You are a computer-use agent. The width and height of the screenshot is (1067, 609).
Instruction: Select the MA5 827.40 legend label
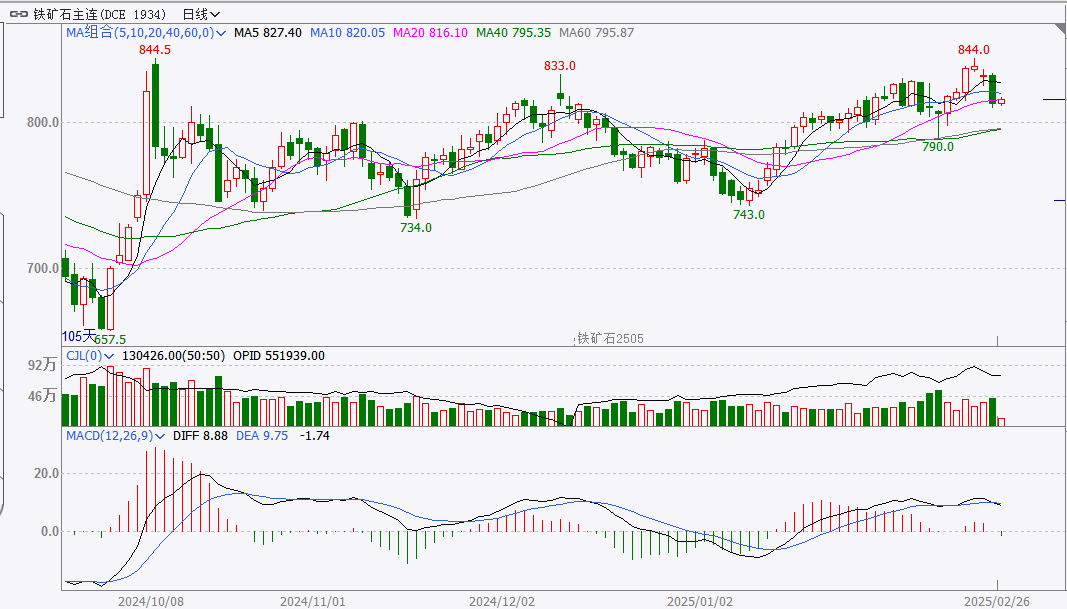point(267,33)
